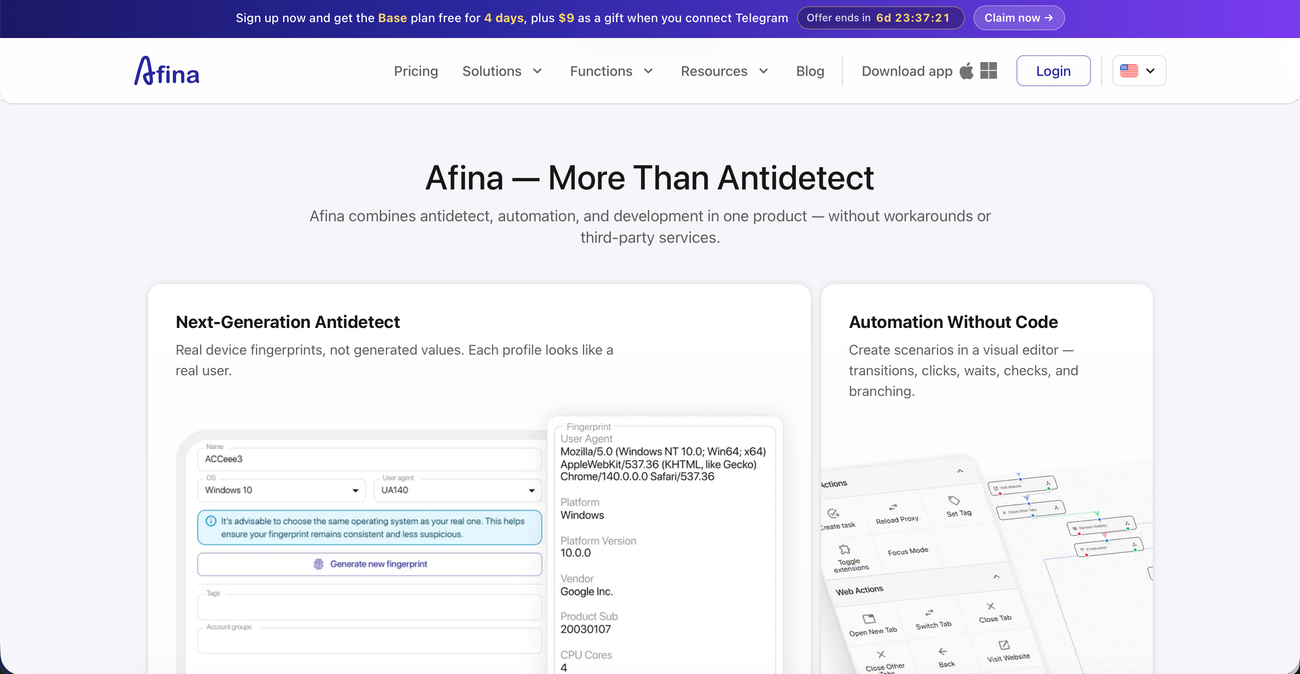Image resolution: width=1300 pixels, height=674 pixels.
Task: Click the Create task icon
Action: 834,512
